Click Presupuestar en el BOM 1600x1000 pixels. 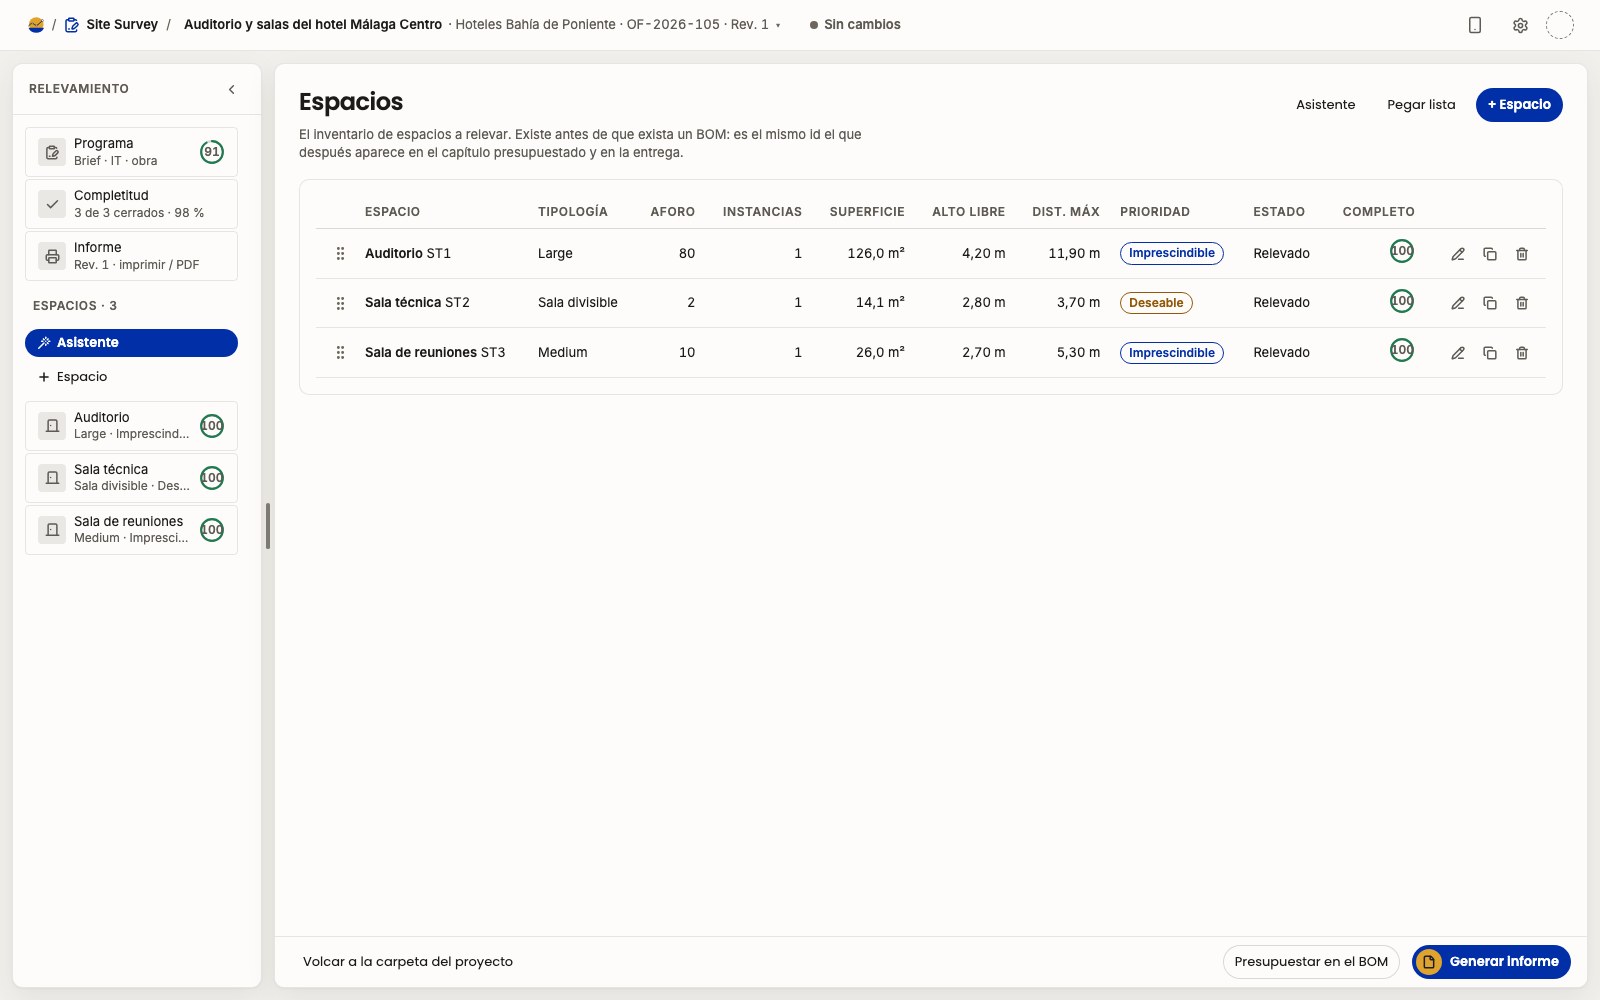point(1311,962)
